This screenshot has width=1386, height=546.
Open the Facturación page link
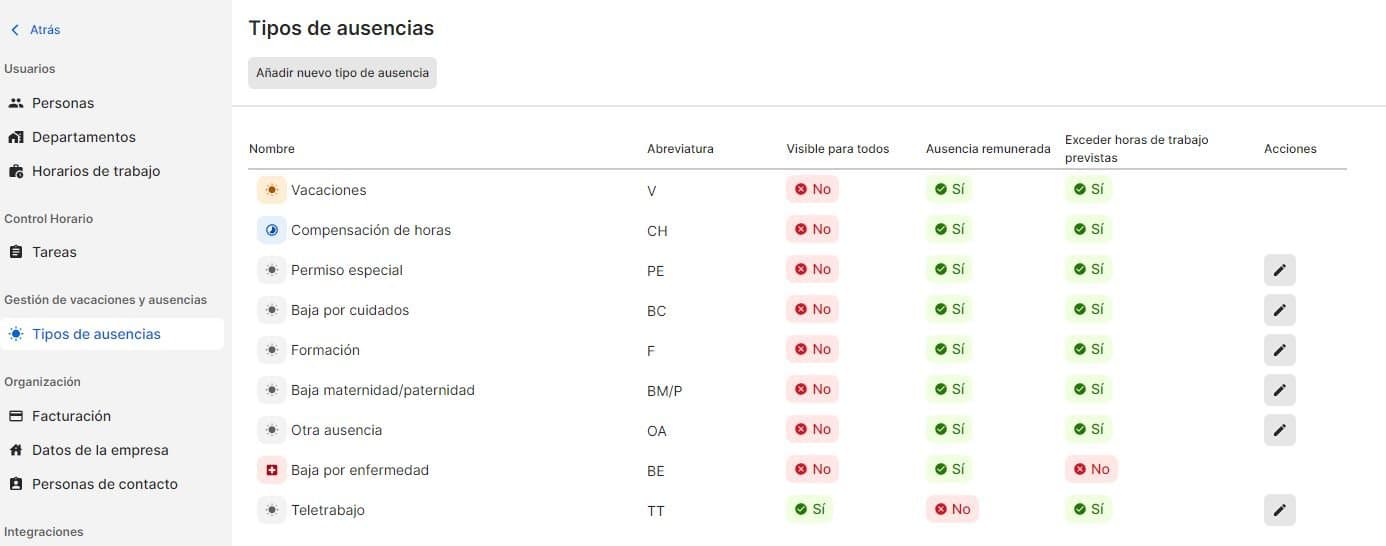tap(71, 416)
